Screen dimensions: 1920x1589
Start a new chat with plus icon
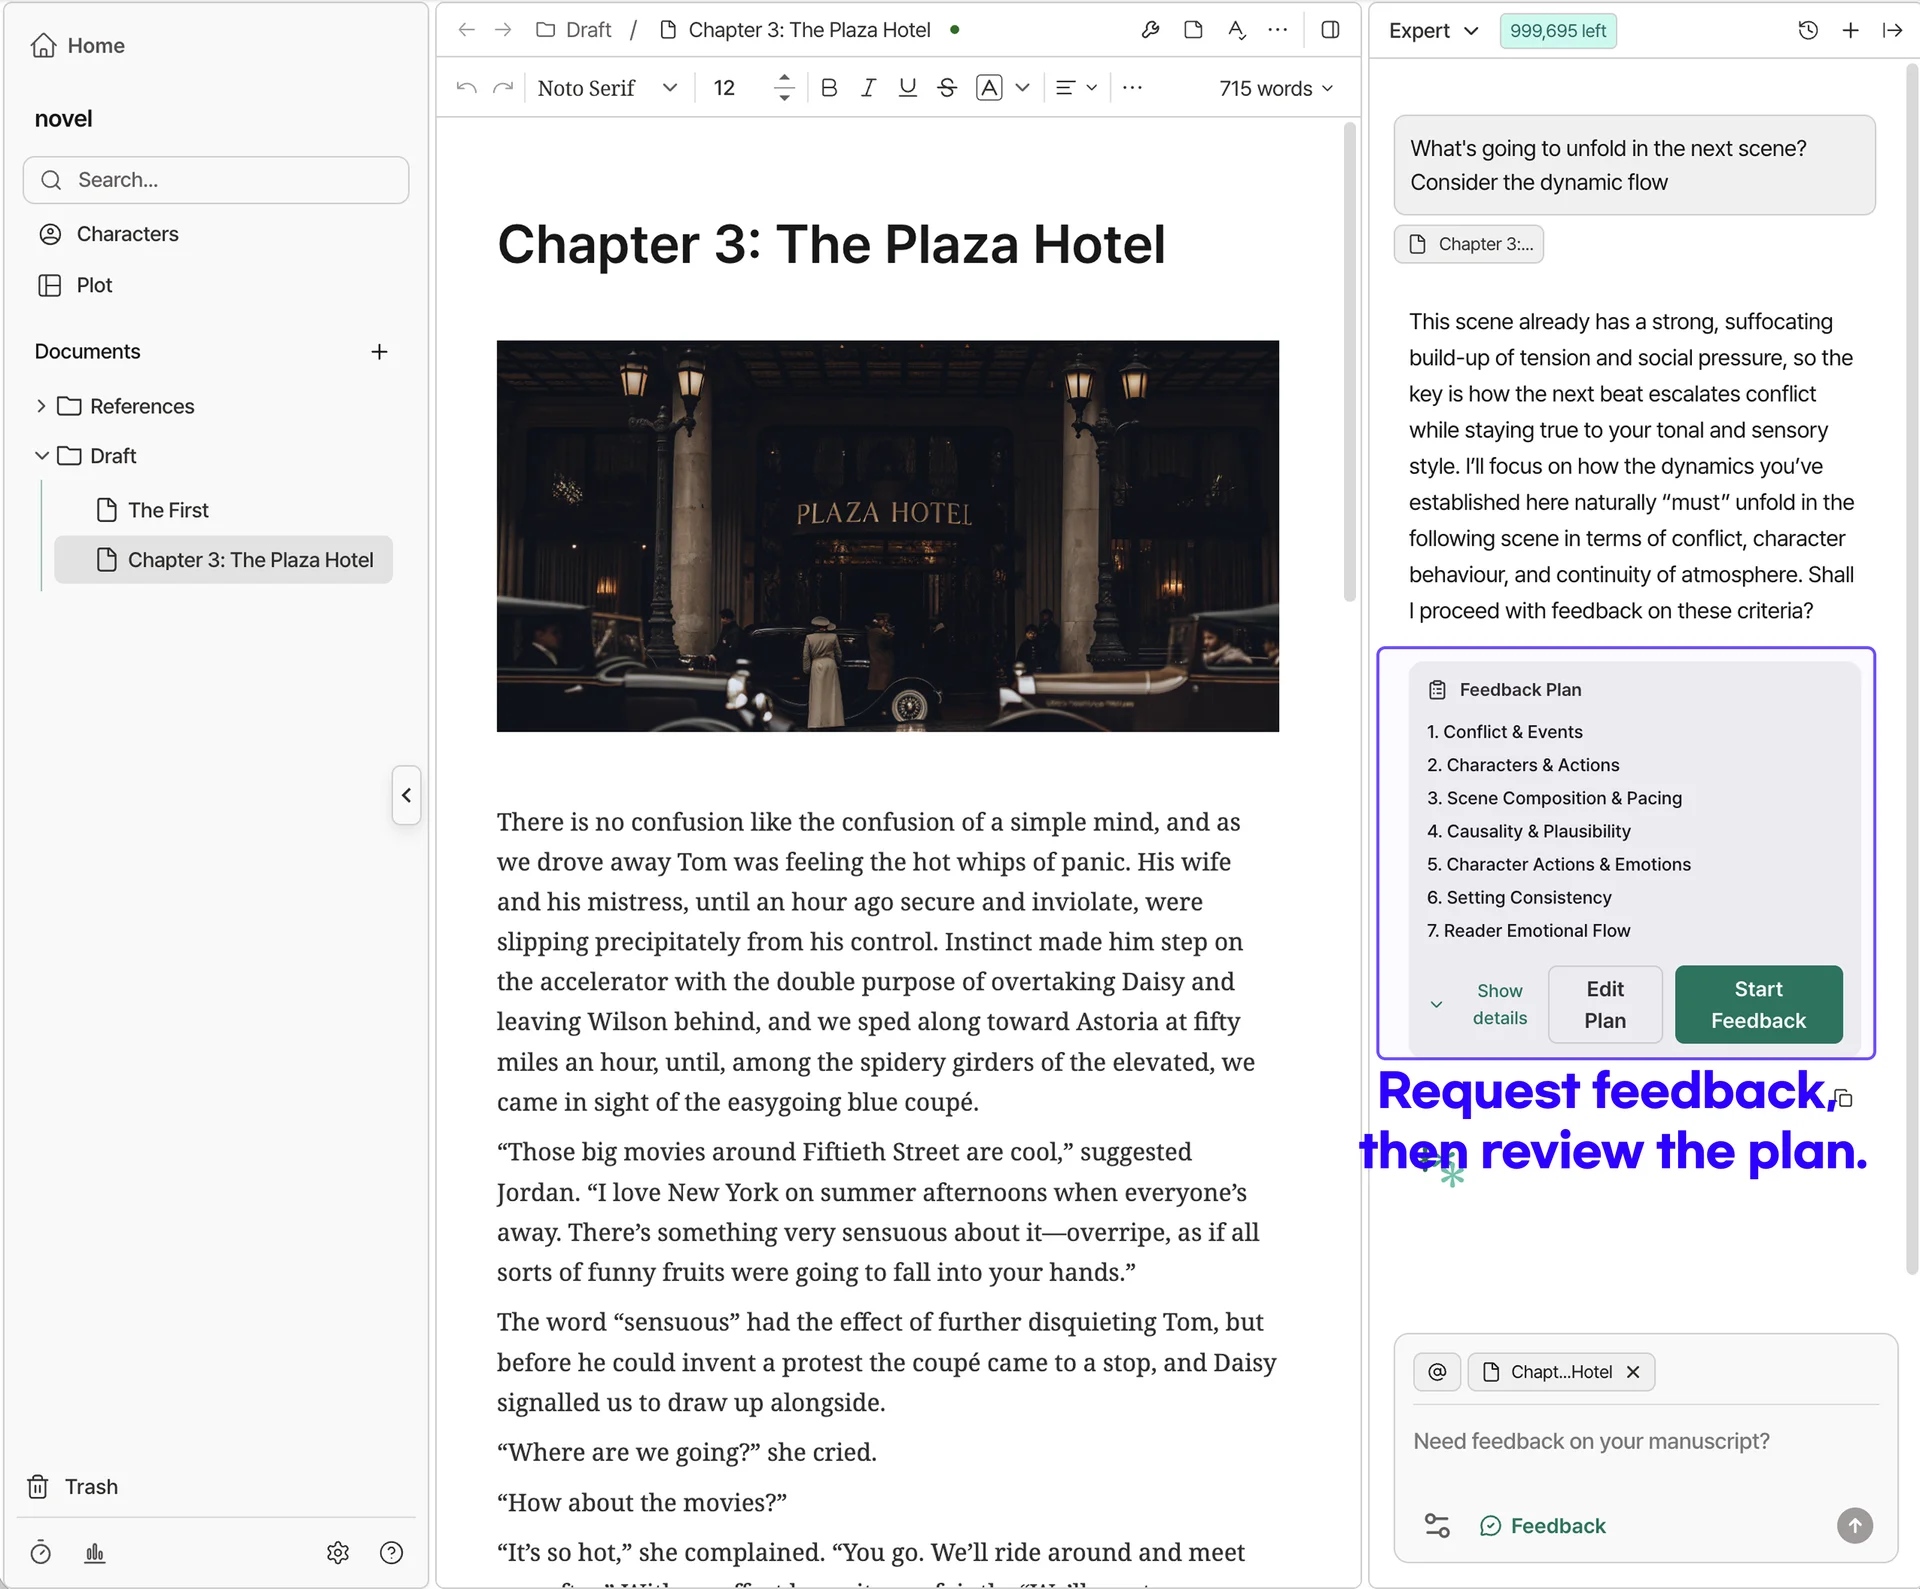pyautogui.click(x=1850, y=30)
